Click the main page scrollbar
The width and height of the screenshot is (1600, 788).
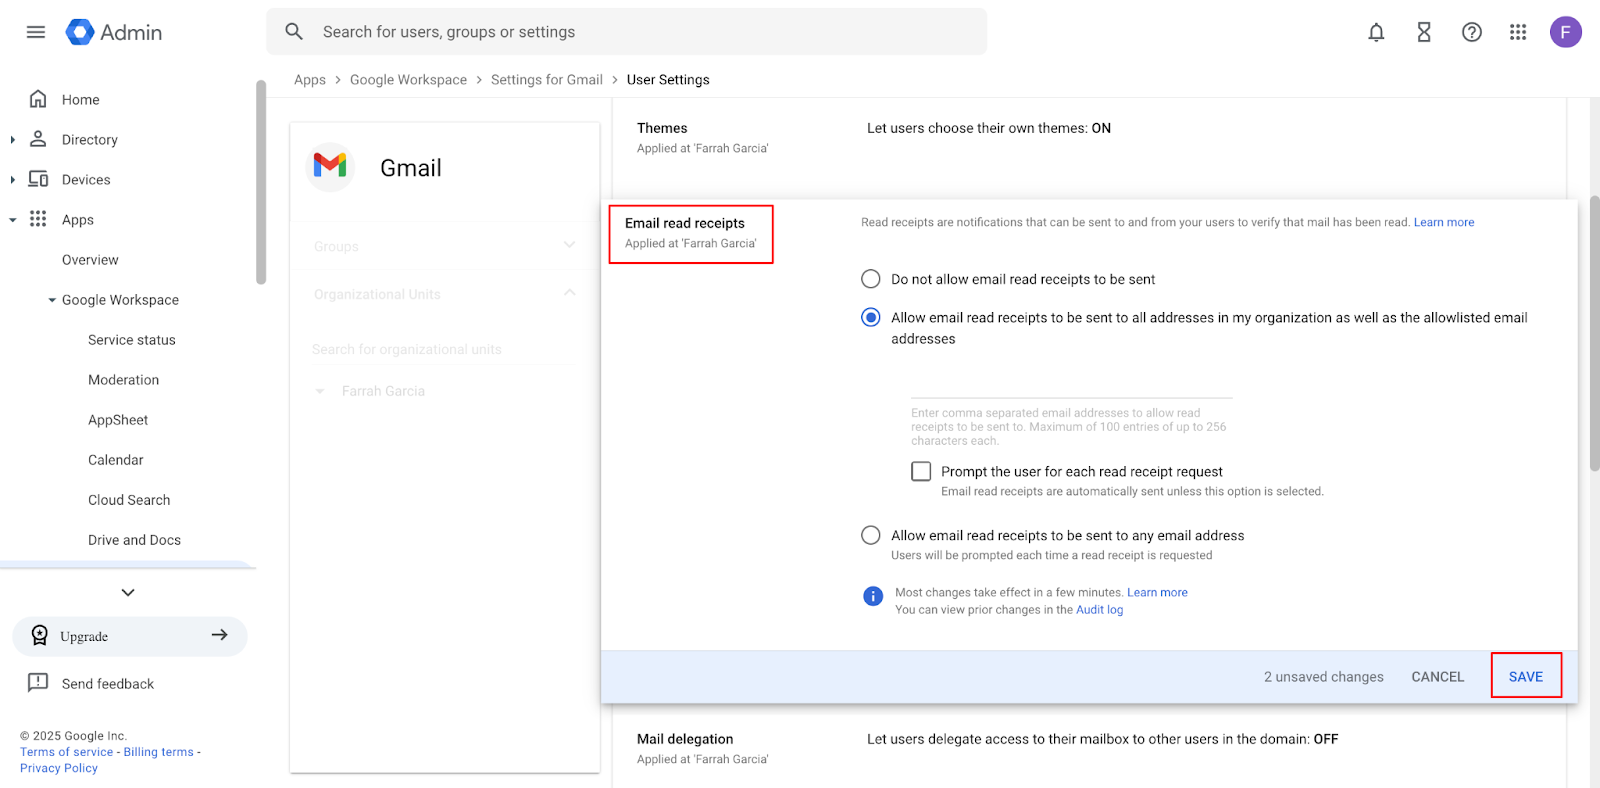point(1594,333)
